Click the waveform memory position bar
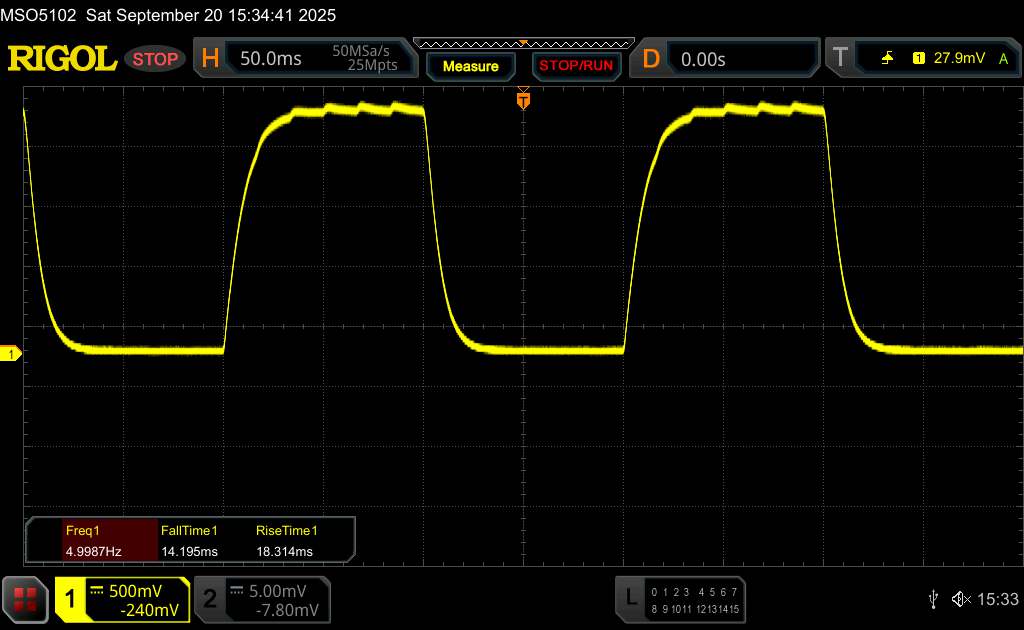Screen dimensions: 1024x630 523,43
